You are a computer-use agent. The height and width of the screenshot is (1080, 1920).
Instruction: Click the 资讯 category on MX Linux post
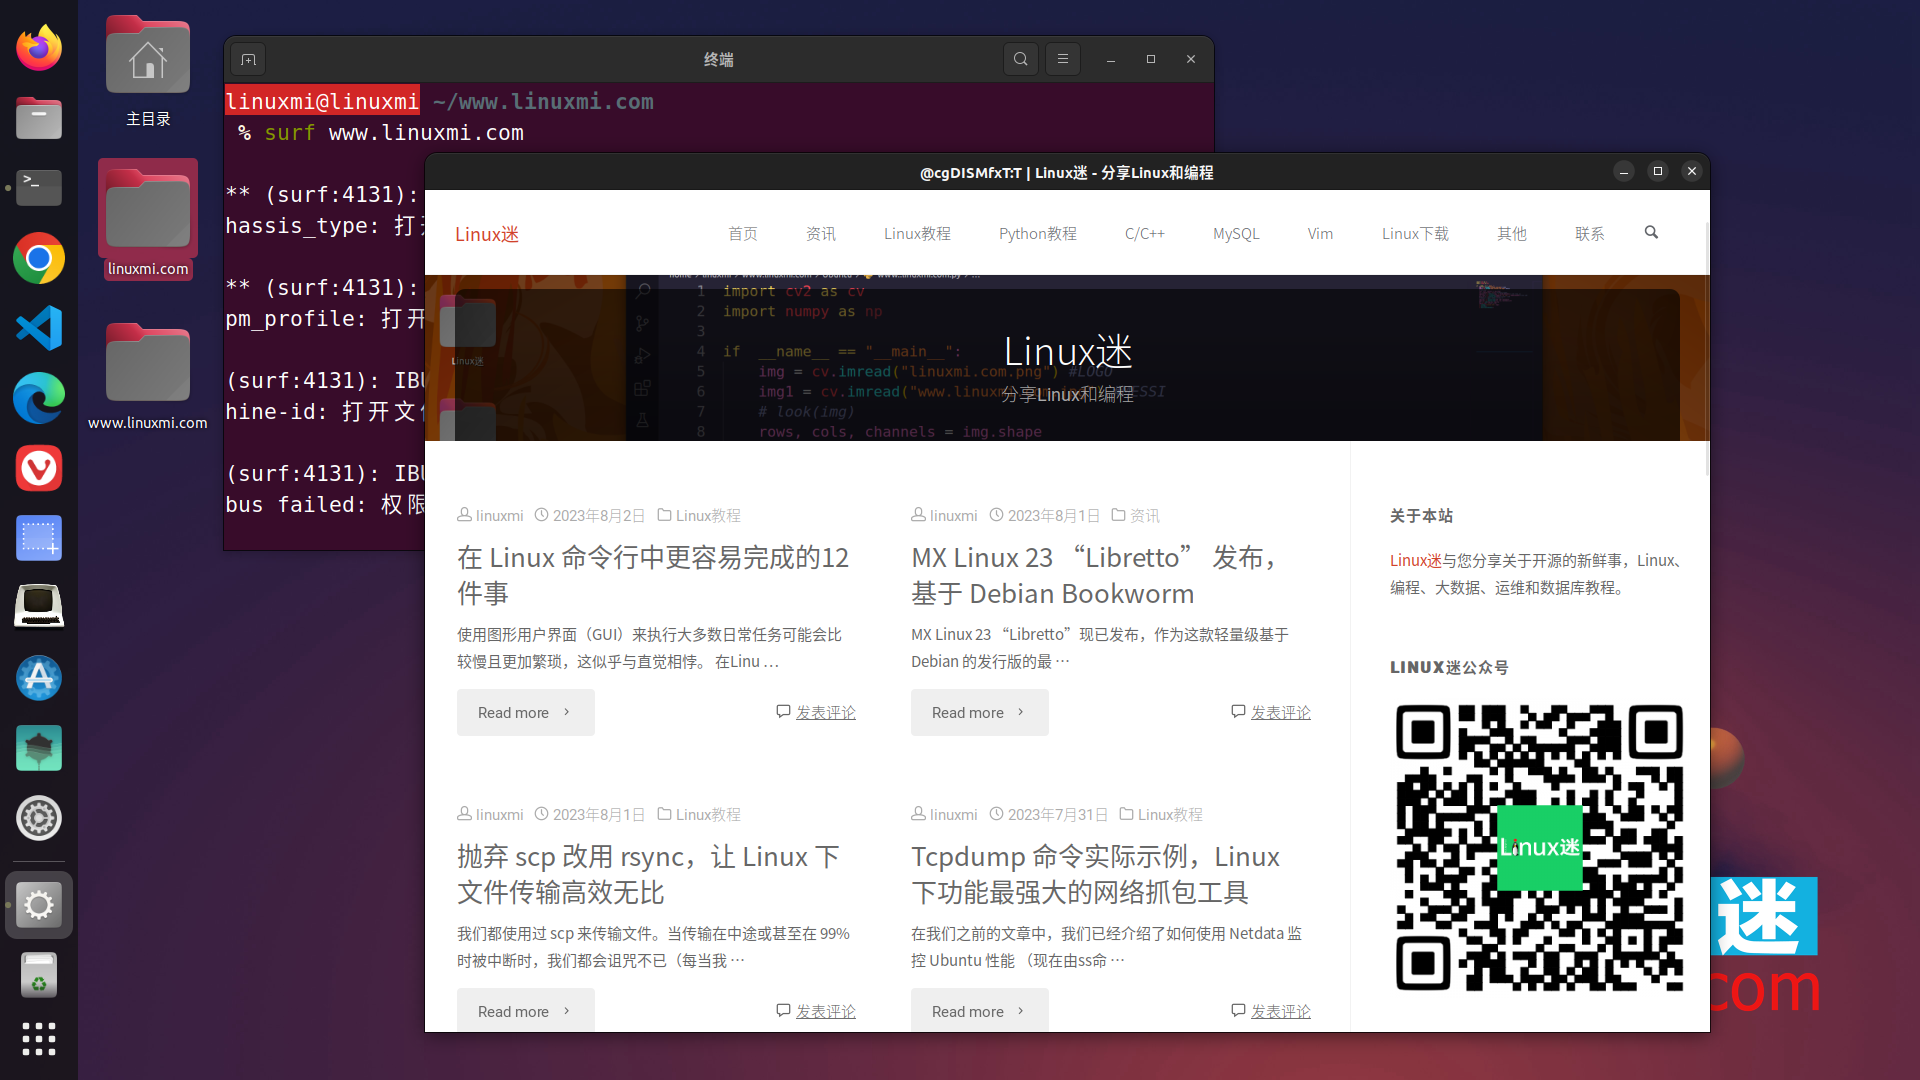pos(1145,515)
